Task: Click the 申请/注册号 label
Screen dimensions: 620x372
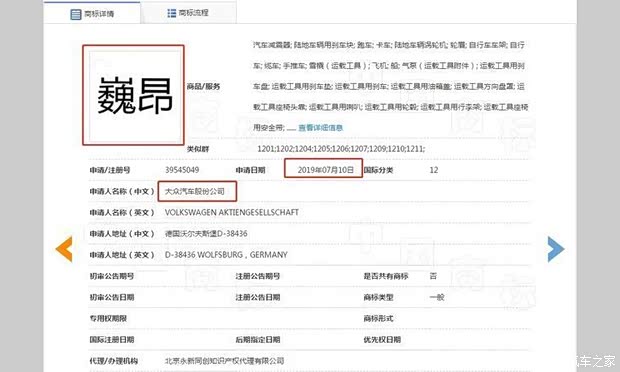Action: pos(110,170)
